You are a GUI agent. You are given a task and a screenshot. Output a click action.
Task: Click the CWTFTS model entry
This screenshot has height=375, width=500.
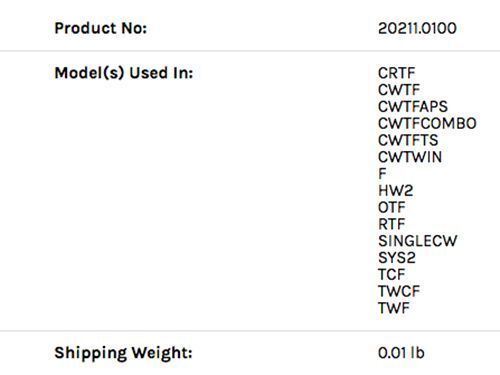tap(408, 140)
